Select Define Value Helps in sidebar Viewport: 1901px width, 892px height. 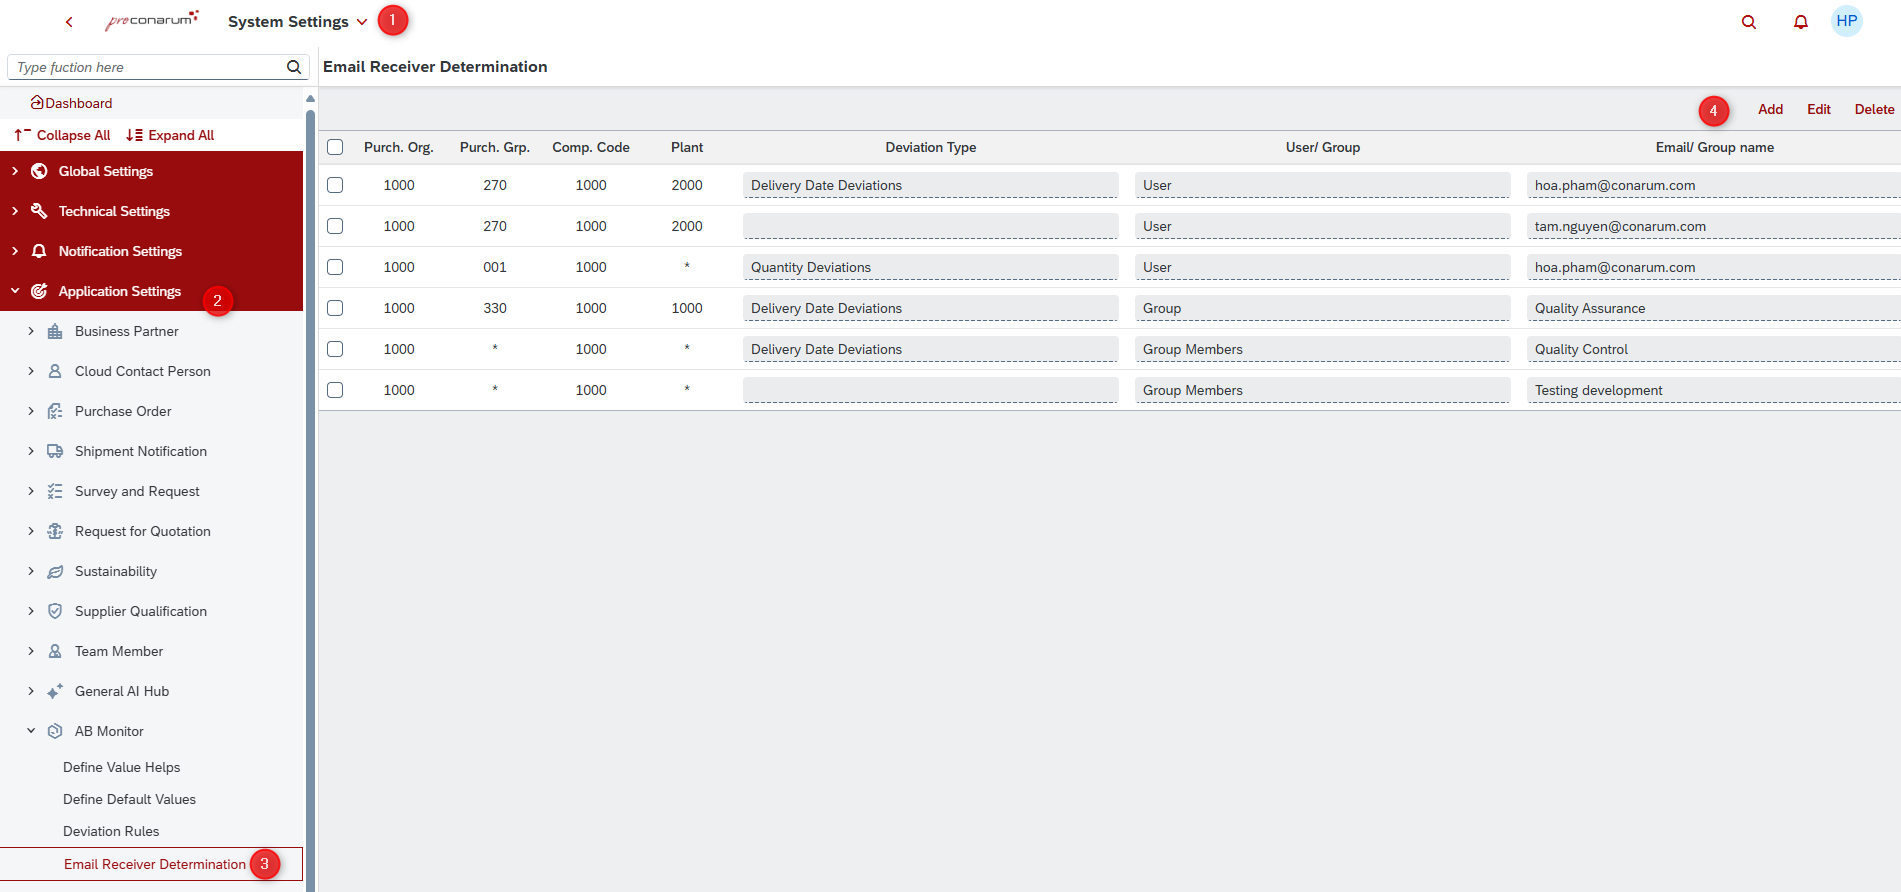coord(121,767)
